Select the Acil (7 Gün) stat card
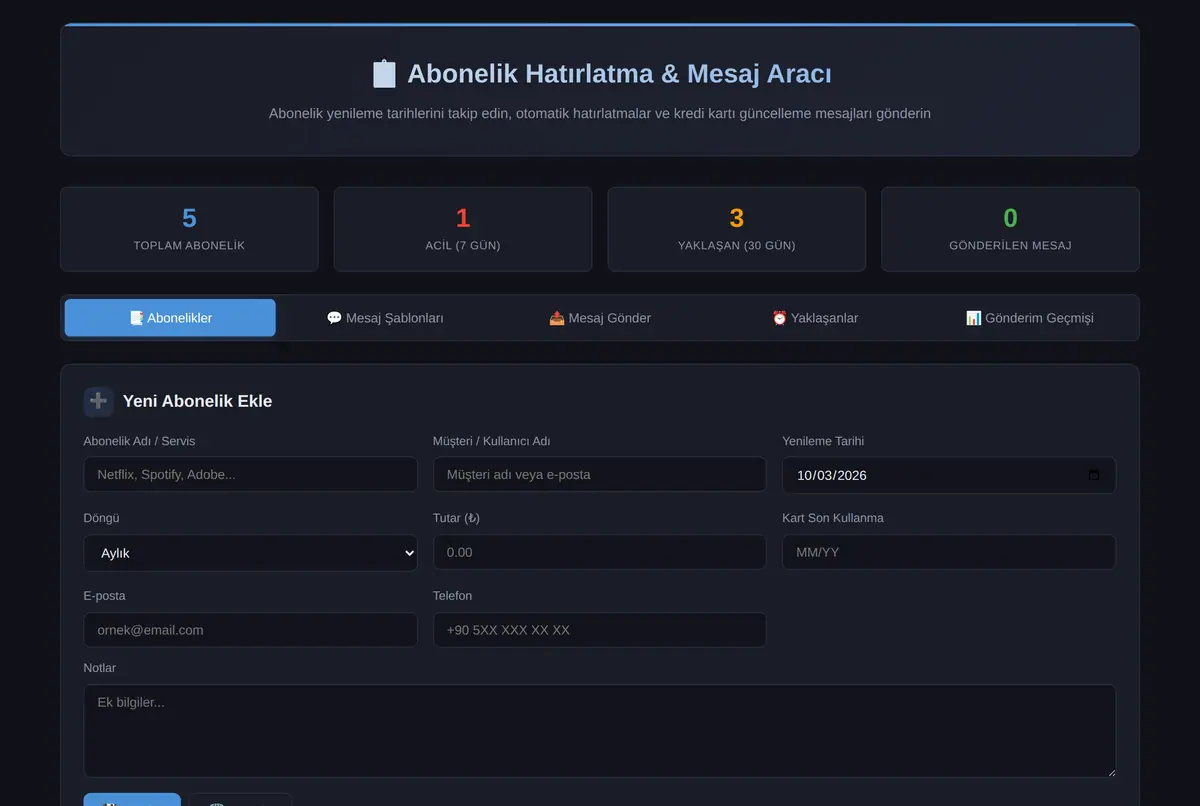This screenshot has height=806, width=1200. pyautogui.click(x=463, y=229)
